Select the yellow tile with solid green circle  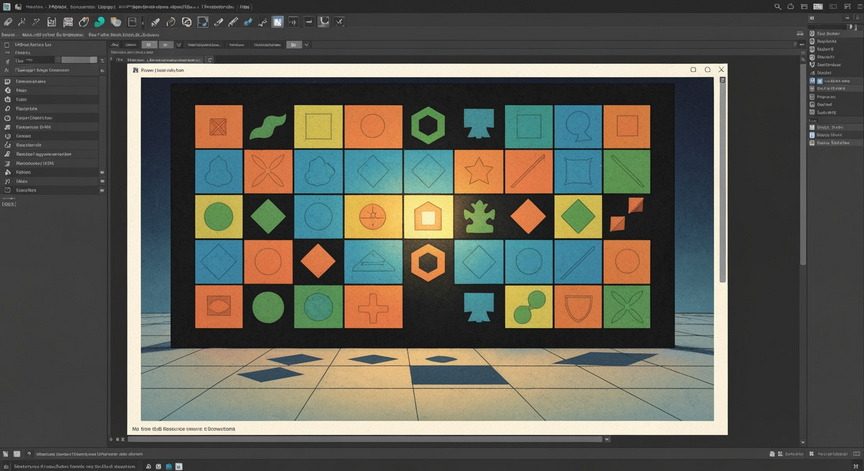pyautogui.click(x=218, y=216)
